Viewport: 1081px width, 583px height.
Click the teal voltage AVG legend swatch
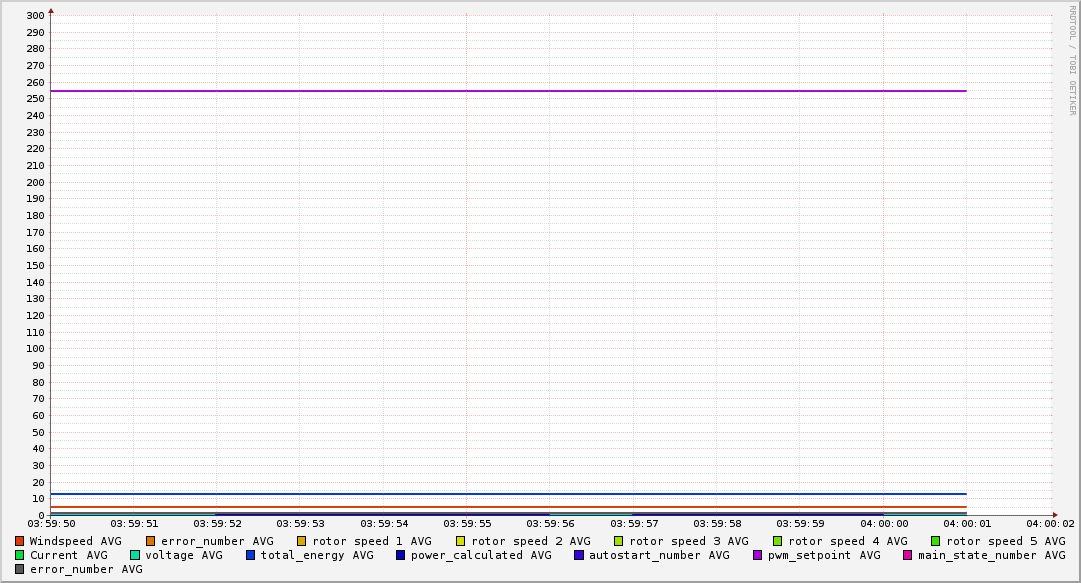click(x=135, y=555)
